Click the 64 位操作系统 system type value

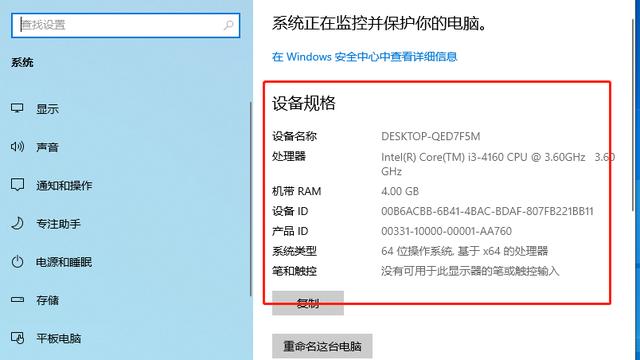click(464, 251)
